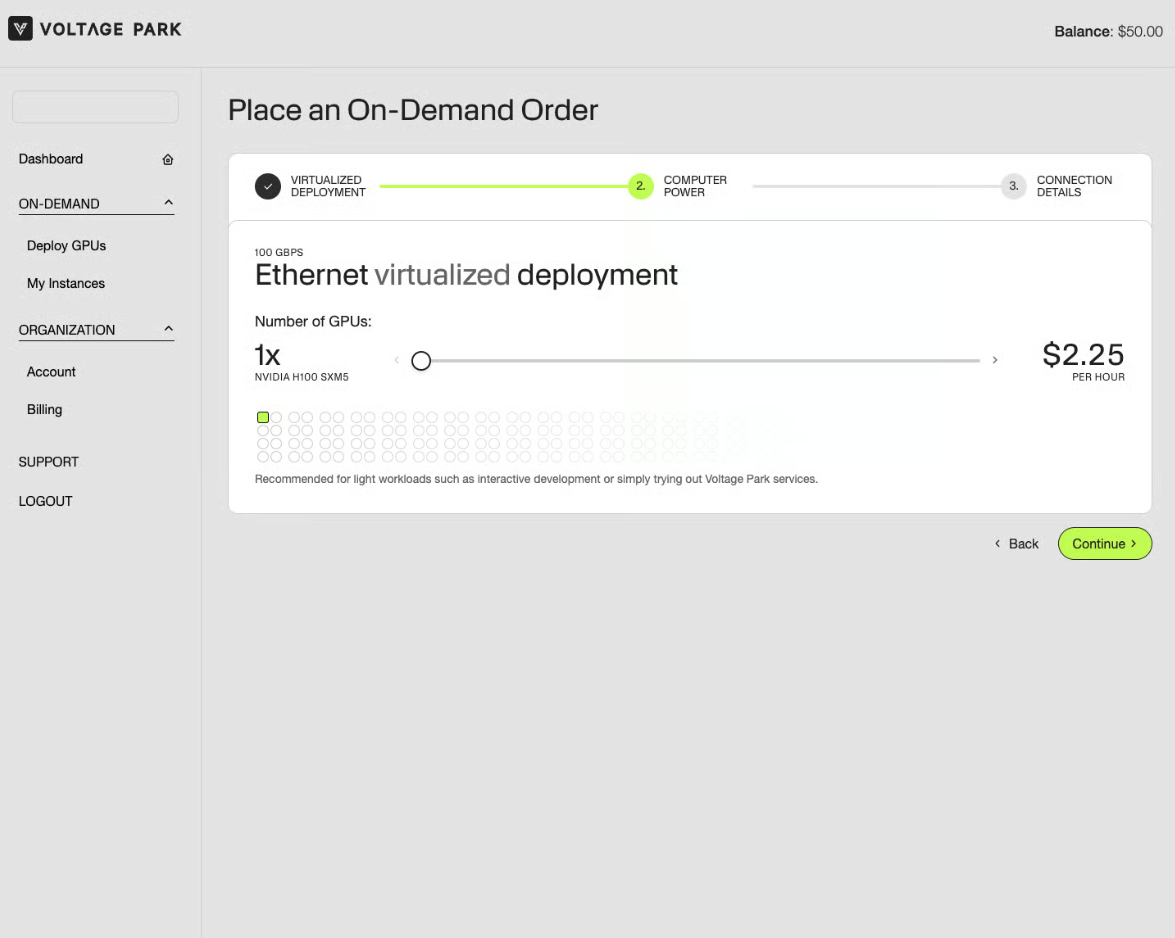The image size is (1175, 938).
Task: Click the green highlighted GPU square indicator
Action: click(263, 417)
